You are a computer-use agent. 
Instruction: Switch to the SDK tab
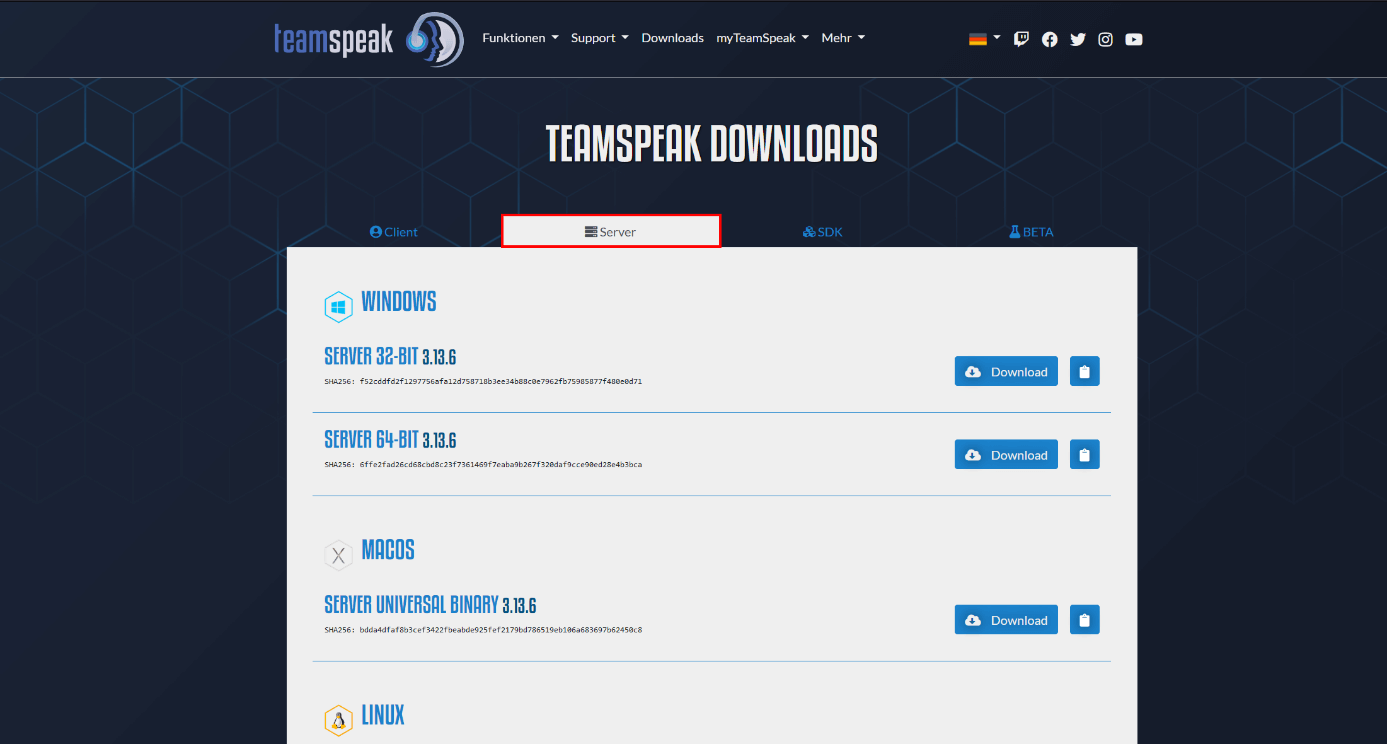pyautogui.click(x=823, y=231)
